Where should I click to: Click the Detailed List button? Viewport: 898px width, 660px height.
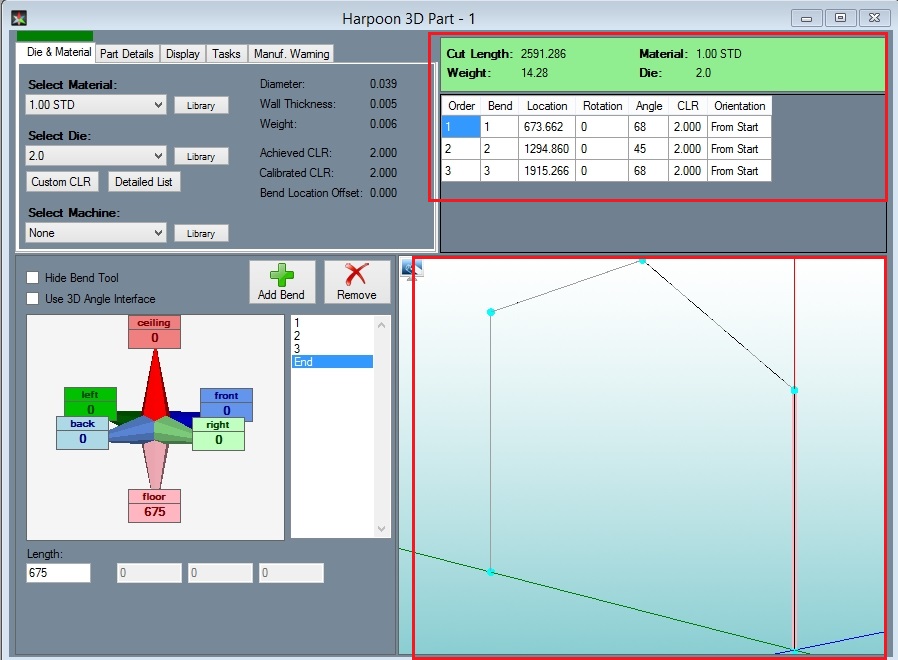pyautogui.click(x=144, y=182)
